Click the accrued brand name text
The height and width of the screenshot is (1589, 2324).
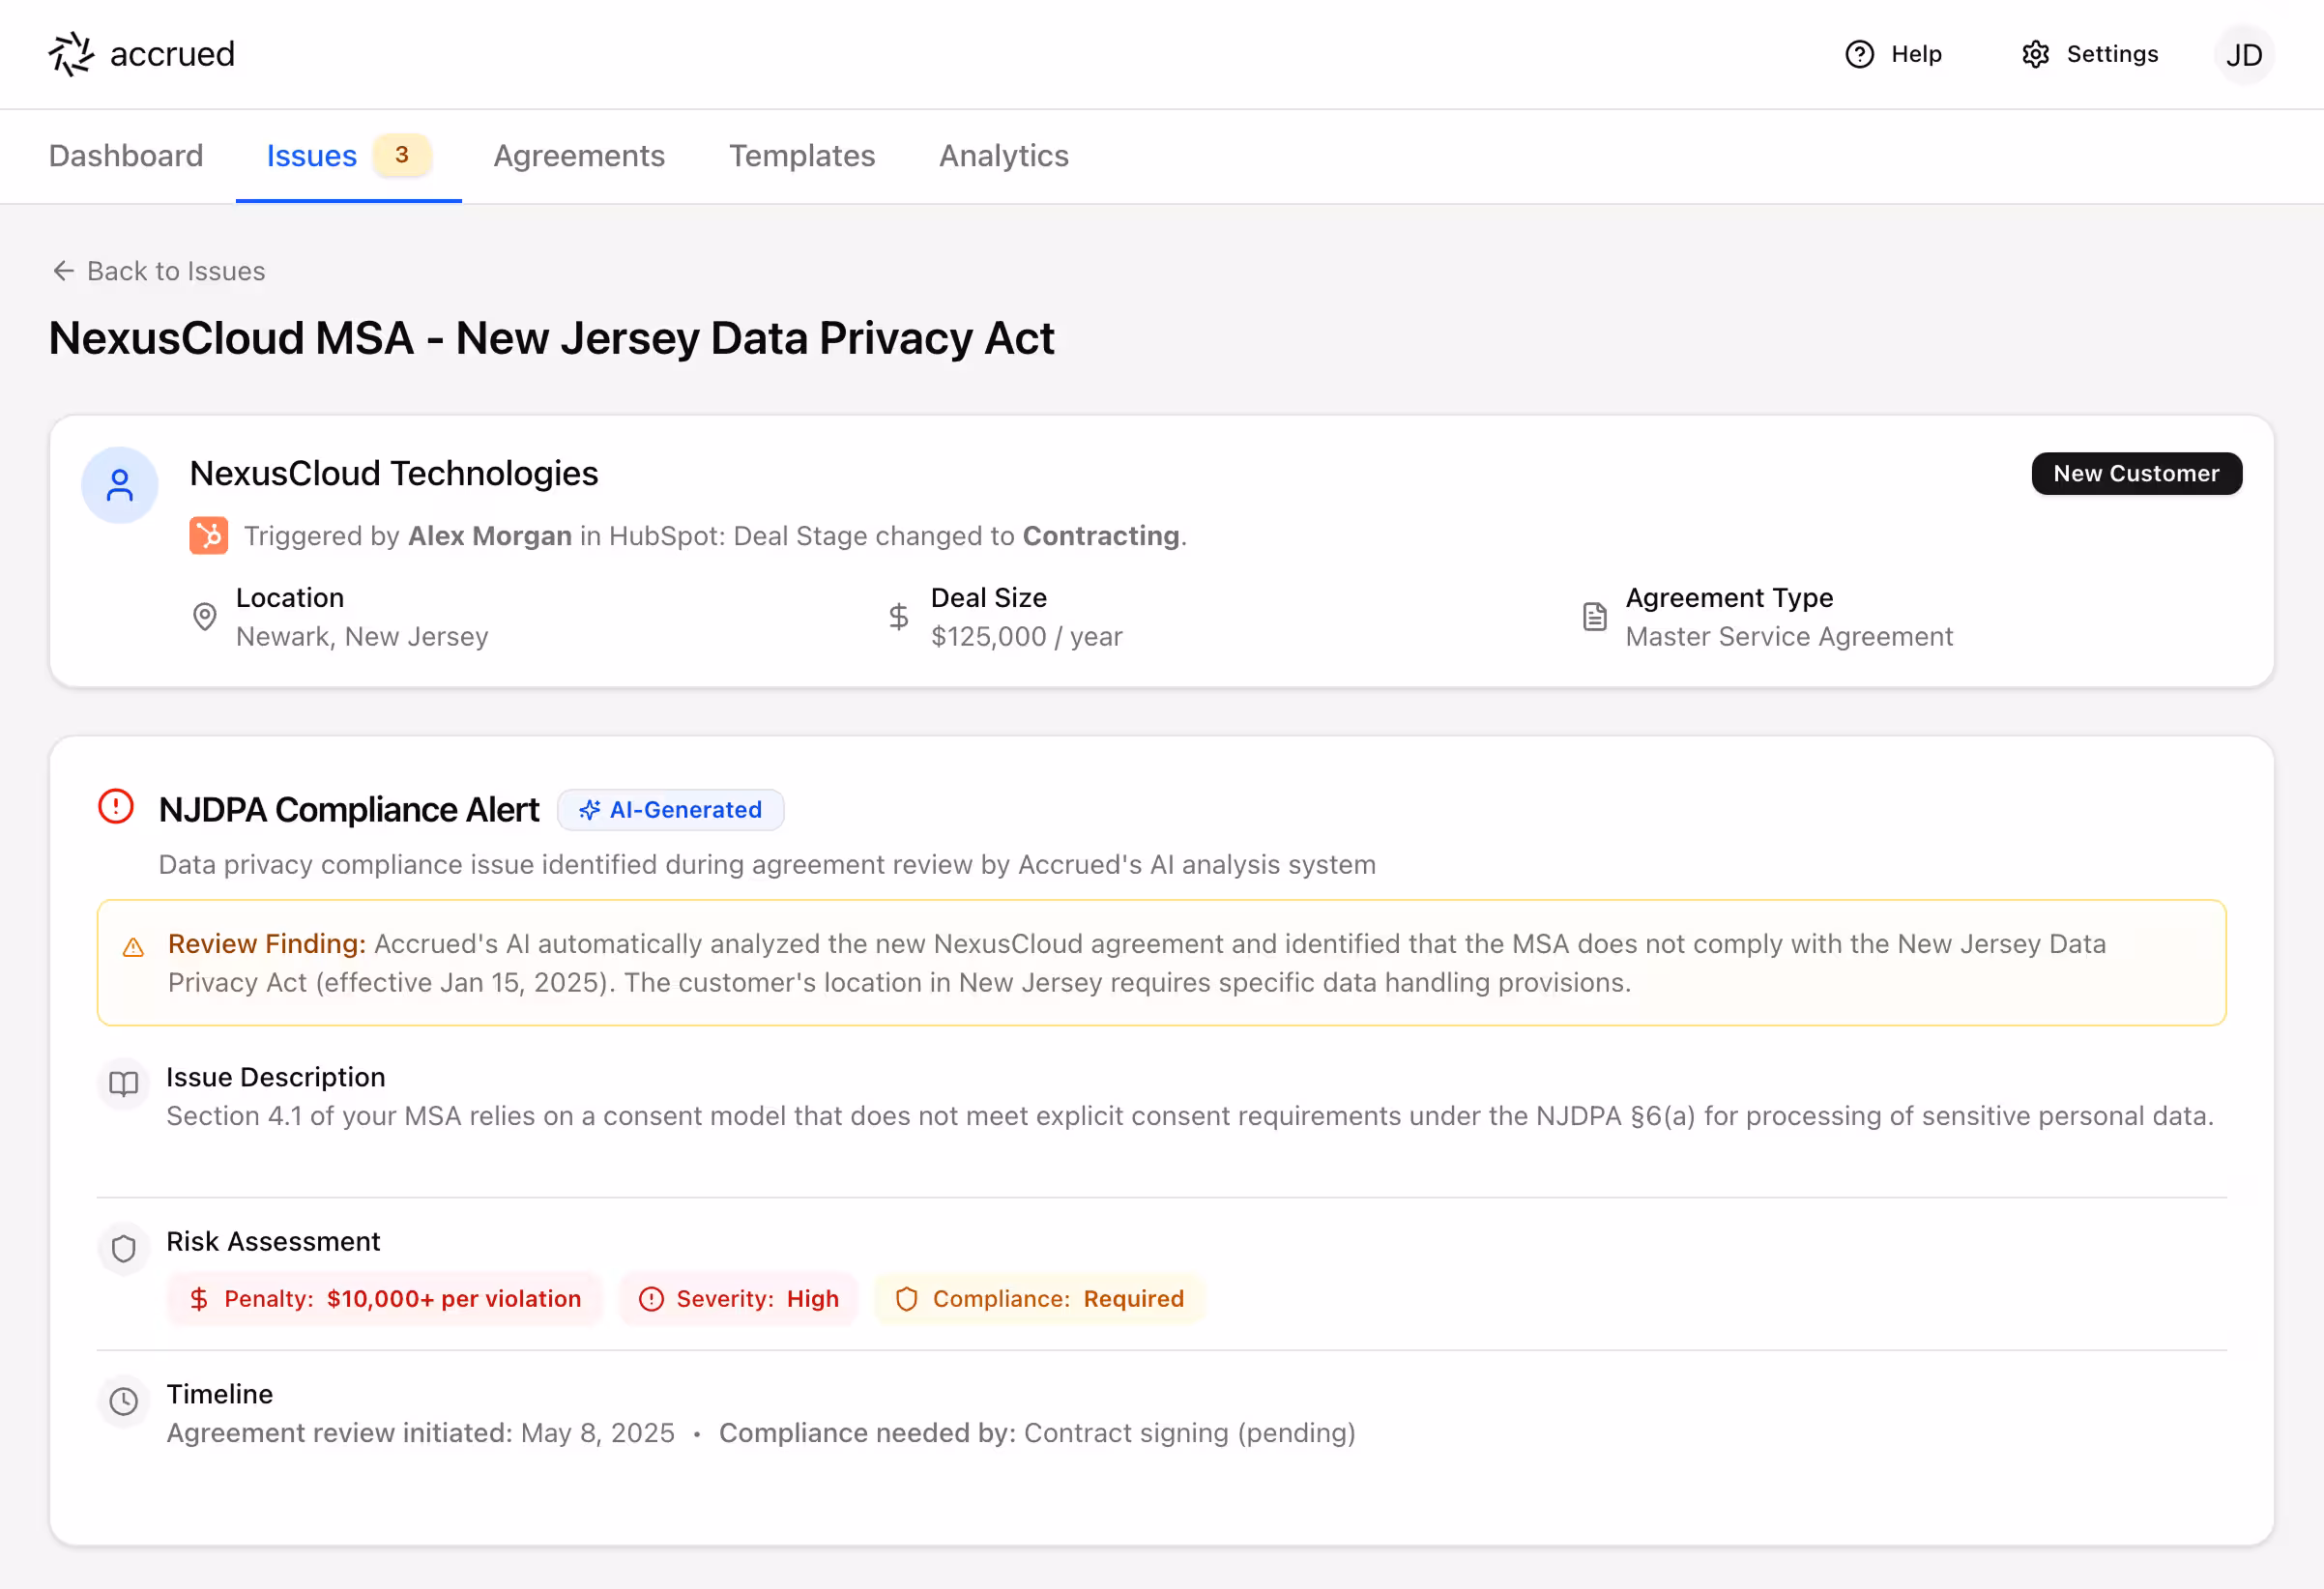(x=172, y=54)
